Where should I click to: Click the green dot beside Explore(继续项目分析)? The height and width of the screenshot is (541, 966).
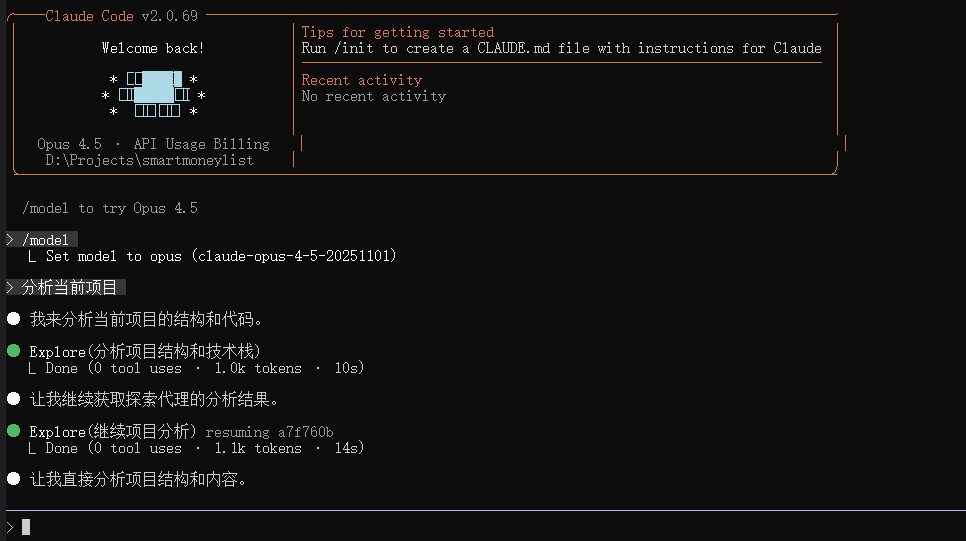(x=14, y=431)
